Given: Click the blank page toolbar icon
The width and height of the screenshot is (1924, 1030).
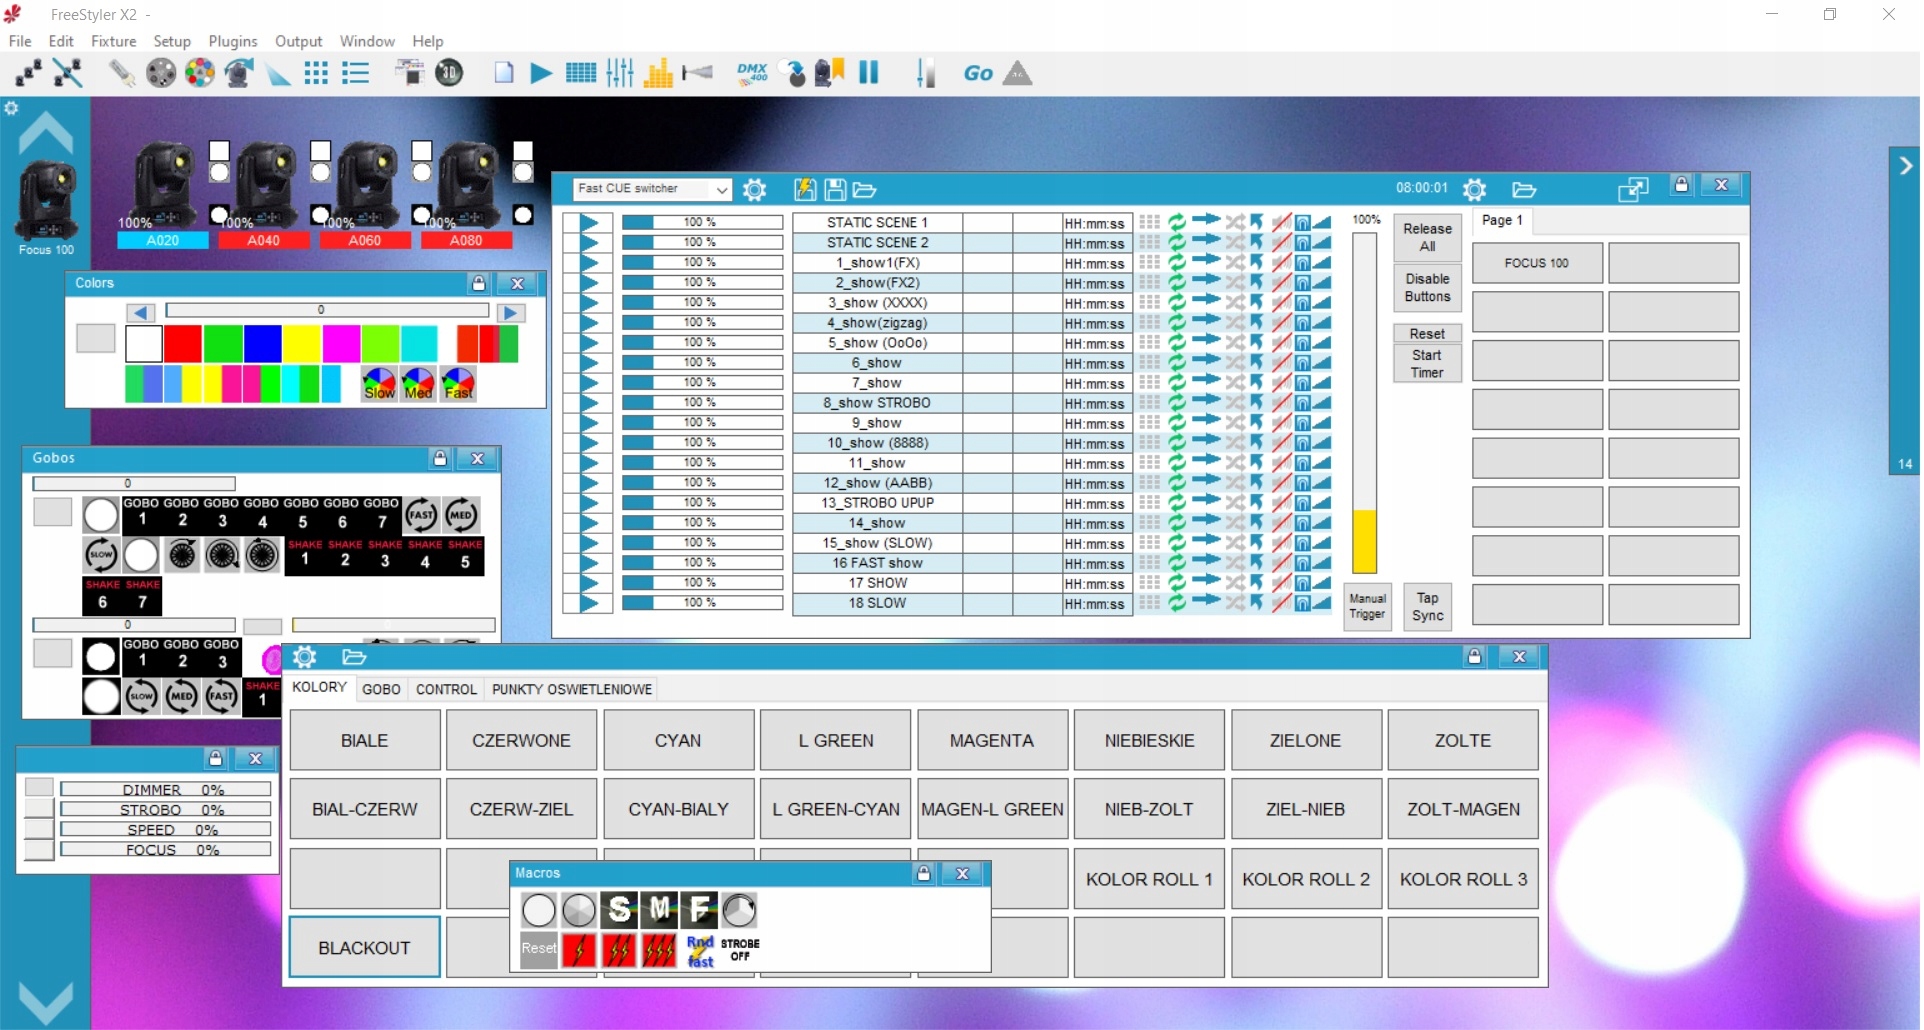Looking at the screenshot, I should (x=504, y=73).
